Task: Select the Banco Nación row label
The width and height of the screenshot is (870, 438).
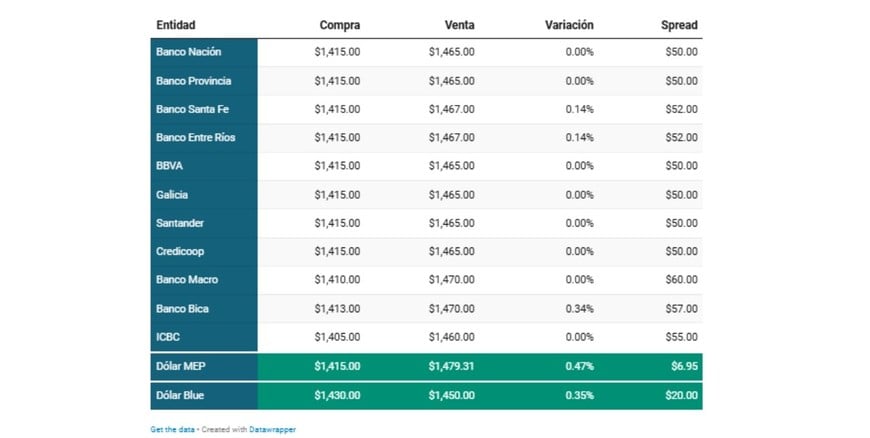Action: (x=188, y=52)
